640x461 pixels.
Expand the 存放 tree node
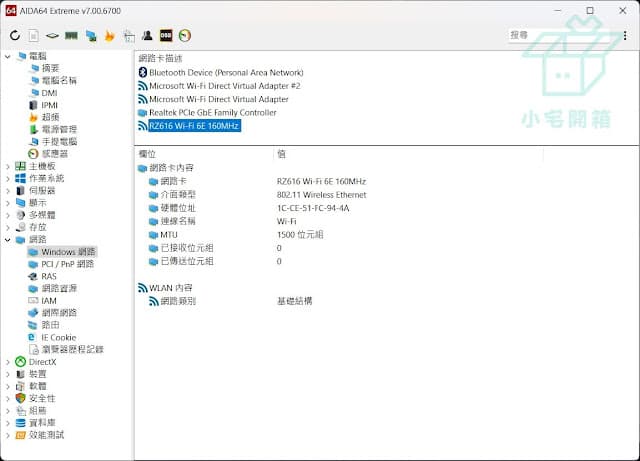pos(8,227)
